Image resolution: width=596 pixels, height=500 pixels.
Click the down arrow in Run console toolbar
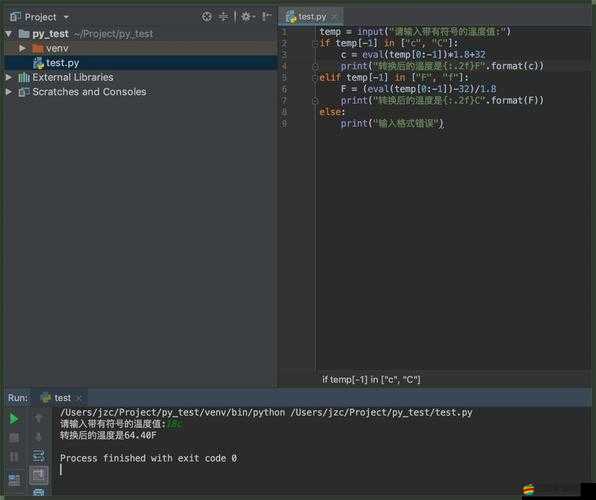tap(38, 437)
